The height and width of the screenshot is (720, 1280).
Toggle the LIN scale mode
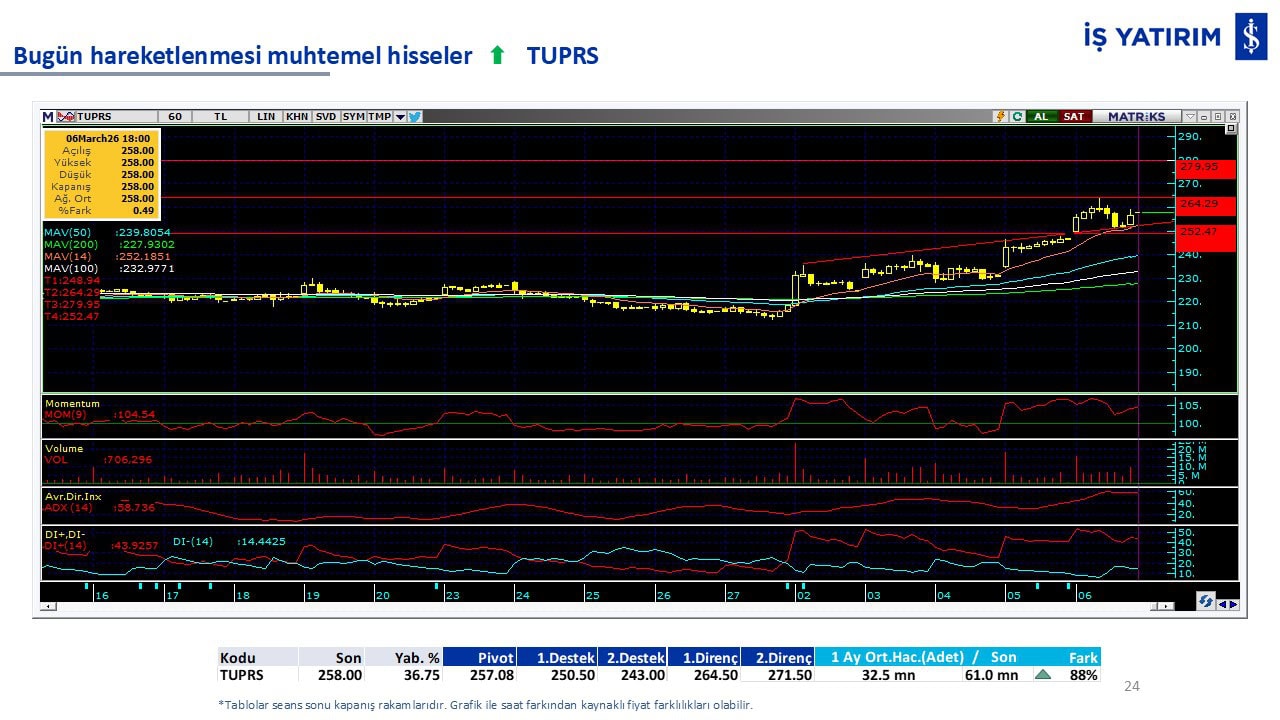[265, 116]
